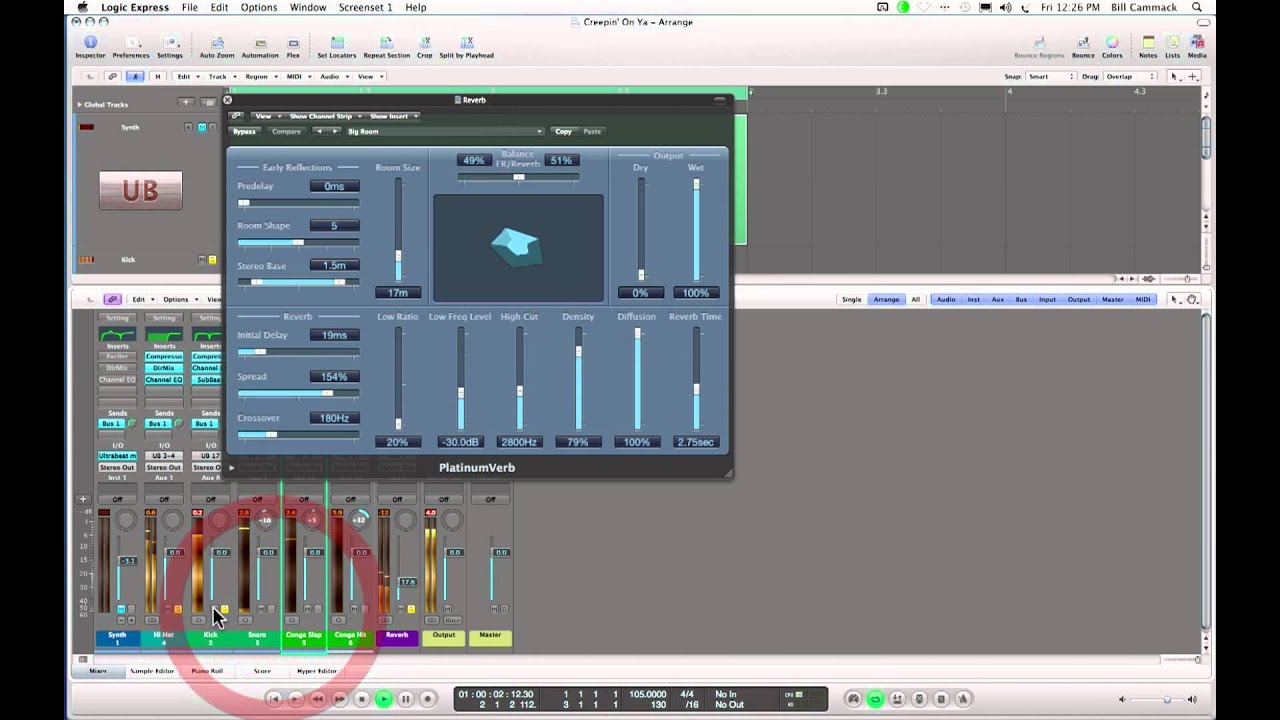The height and width of the screenshot is (720, 1280).
Task: Open the Big Room preset dropdown
Action: tap(444, 131)
